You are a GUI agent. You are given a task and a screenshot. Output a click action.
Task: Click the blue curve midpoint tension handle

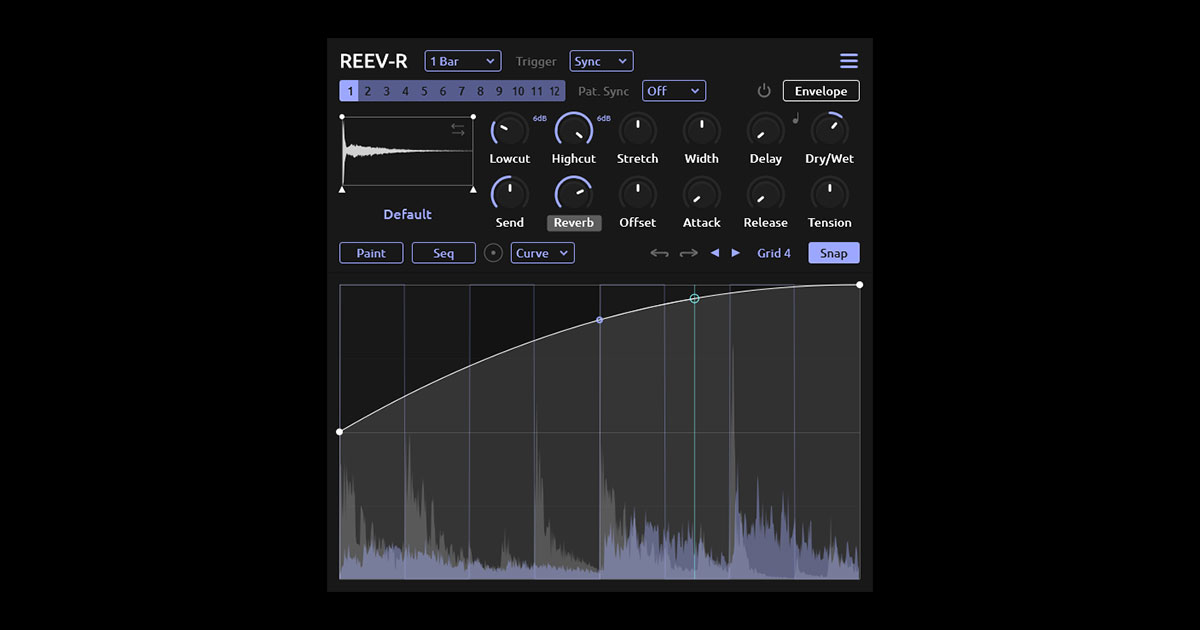click(x=600, y=320)
